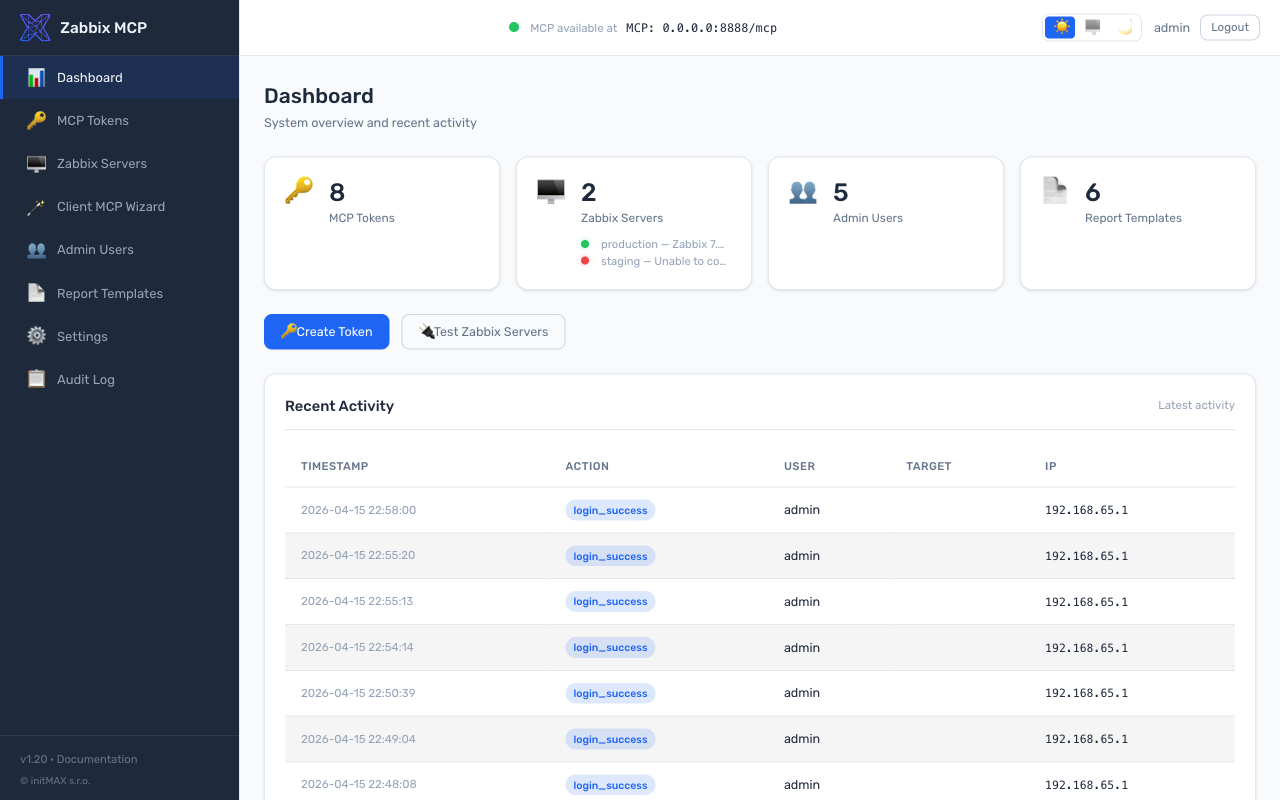Click the Latest activity label
1280x800 pixels.
1196,405
